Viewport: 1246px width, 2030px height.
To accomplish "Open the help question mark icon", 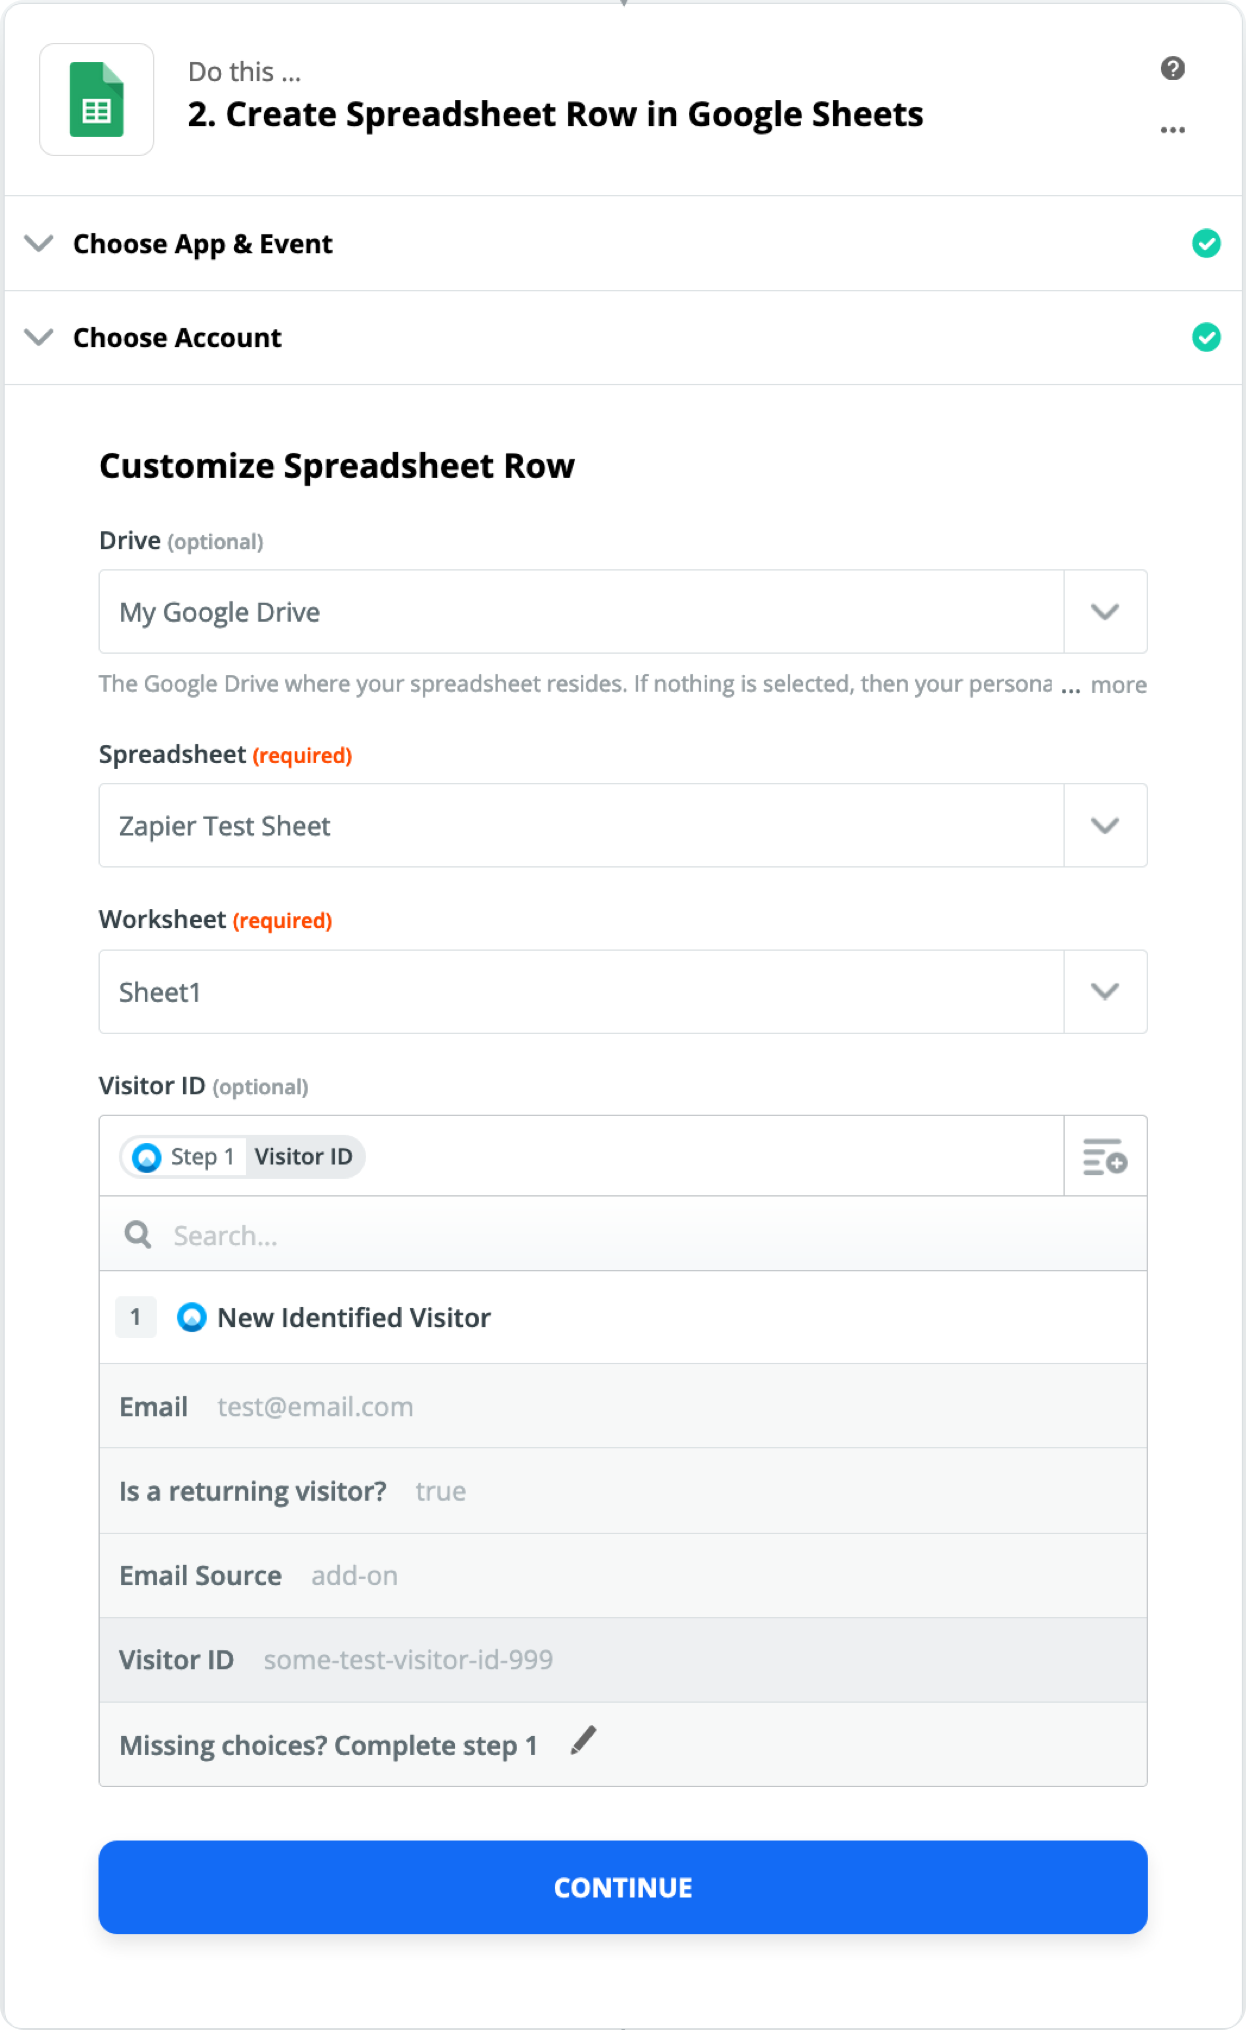I will click(1172, 68).
